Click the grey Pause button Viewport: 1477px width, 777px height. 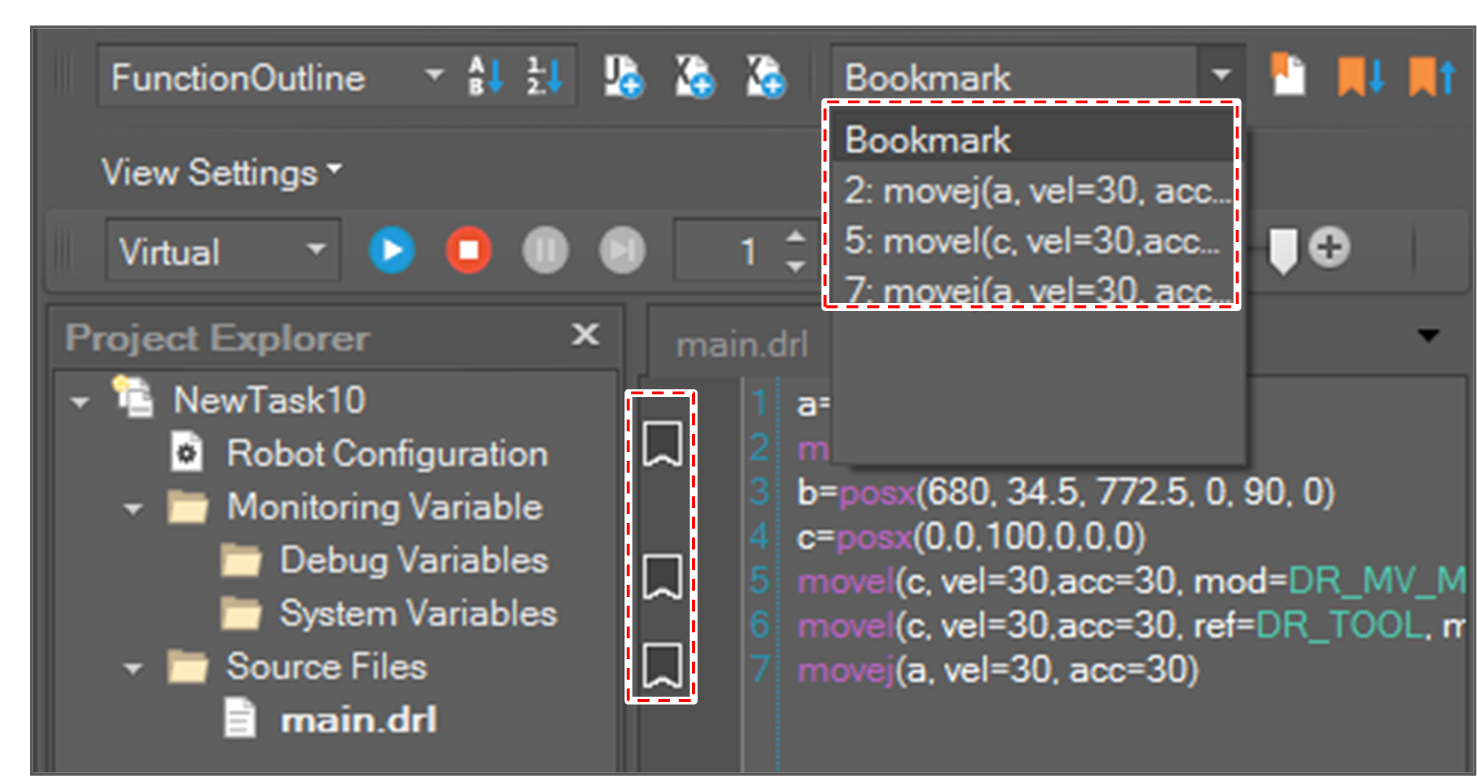pos(545,250)
